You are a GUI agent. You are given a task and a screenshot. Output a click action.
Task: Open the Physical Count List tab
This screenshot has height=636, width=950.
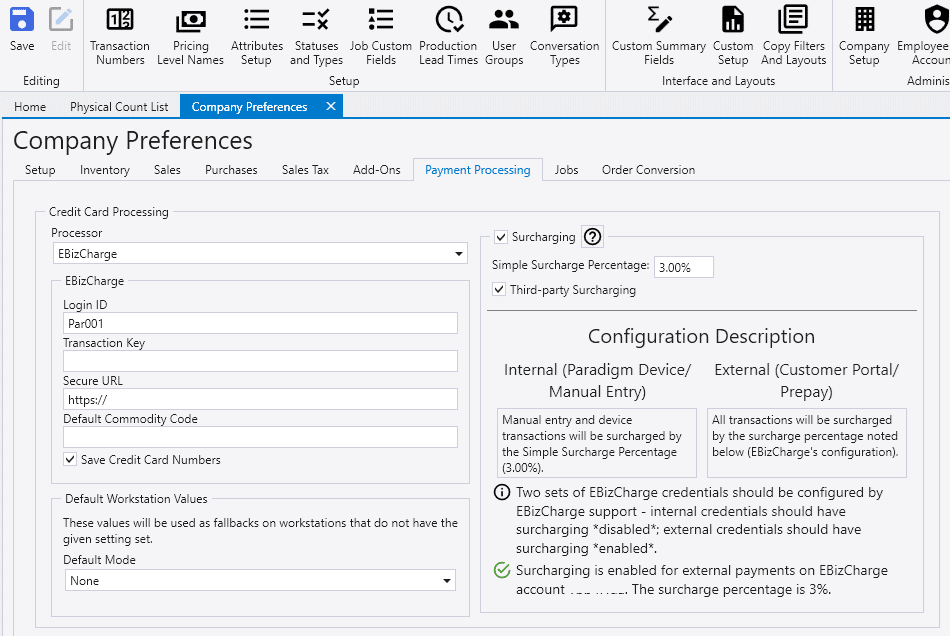click(119, 107)
